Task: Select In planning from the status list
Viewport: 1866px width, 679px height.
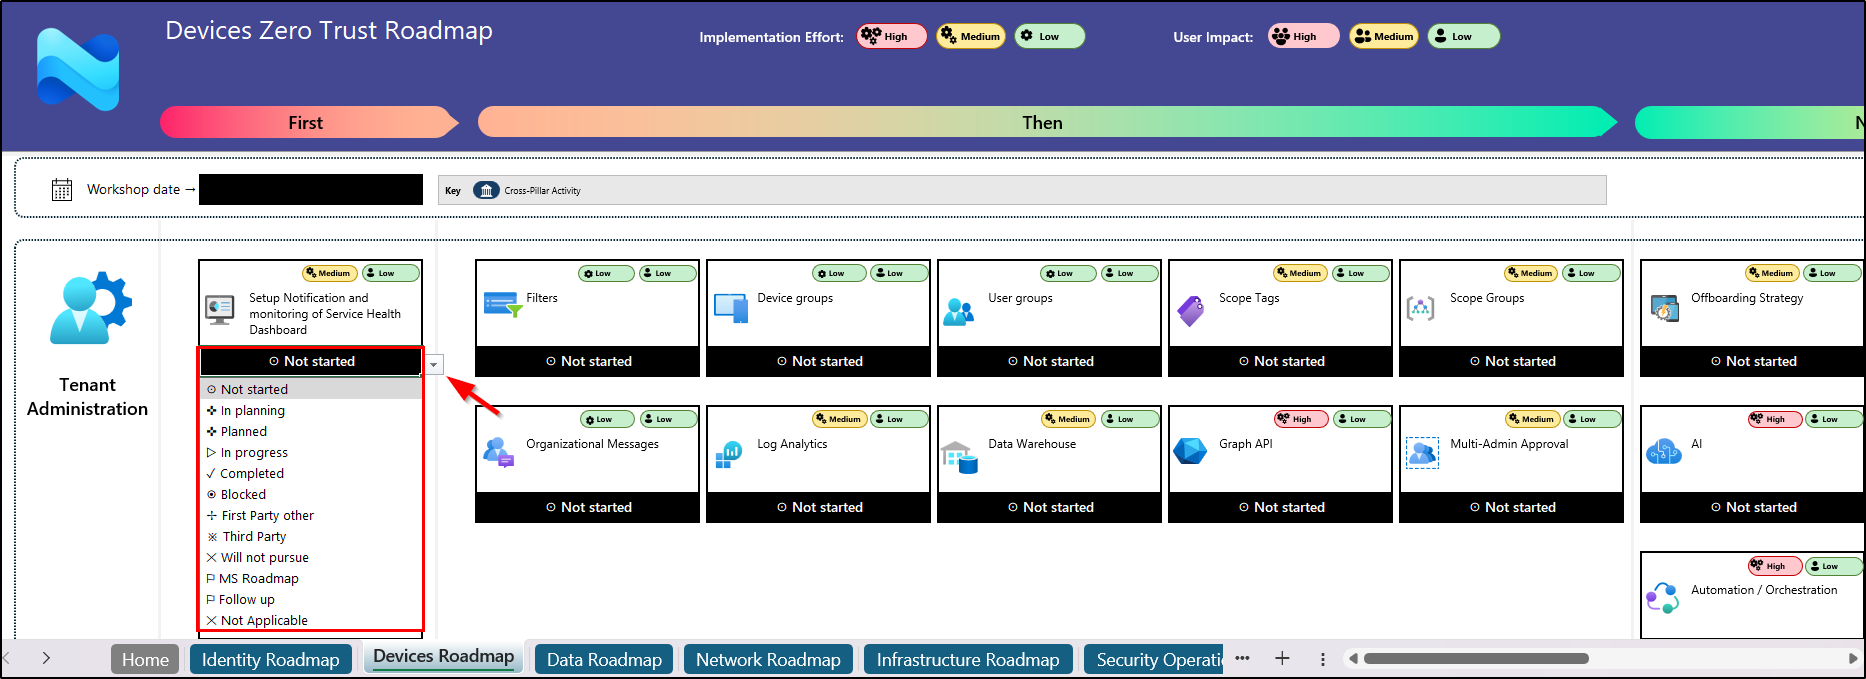Action: pyautogui.click(x=311, y=410)
